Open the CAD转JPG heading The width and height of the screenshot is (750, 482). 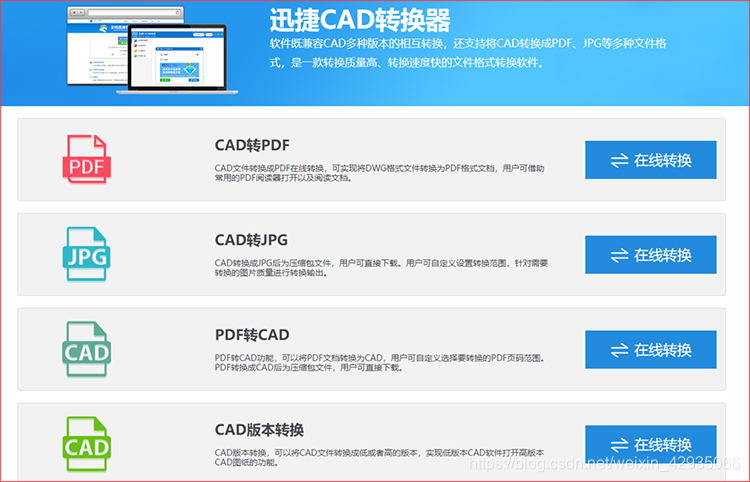tap(251, 240)
